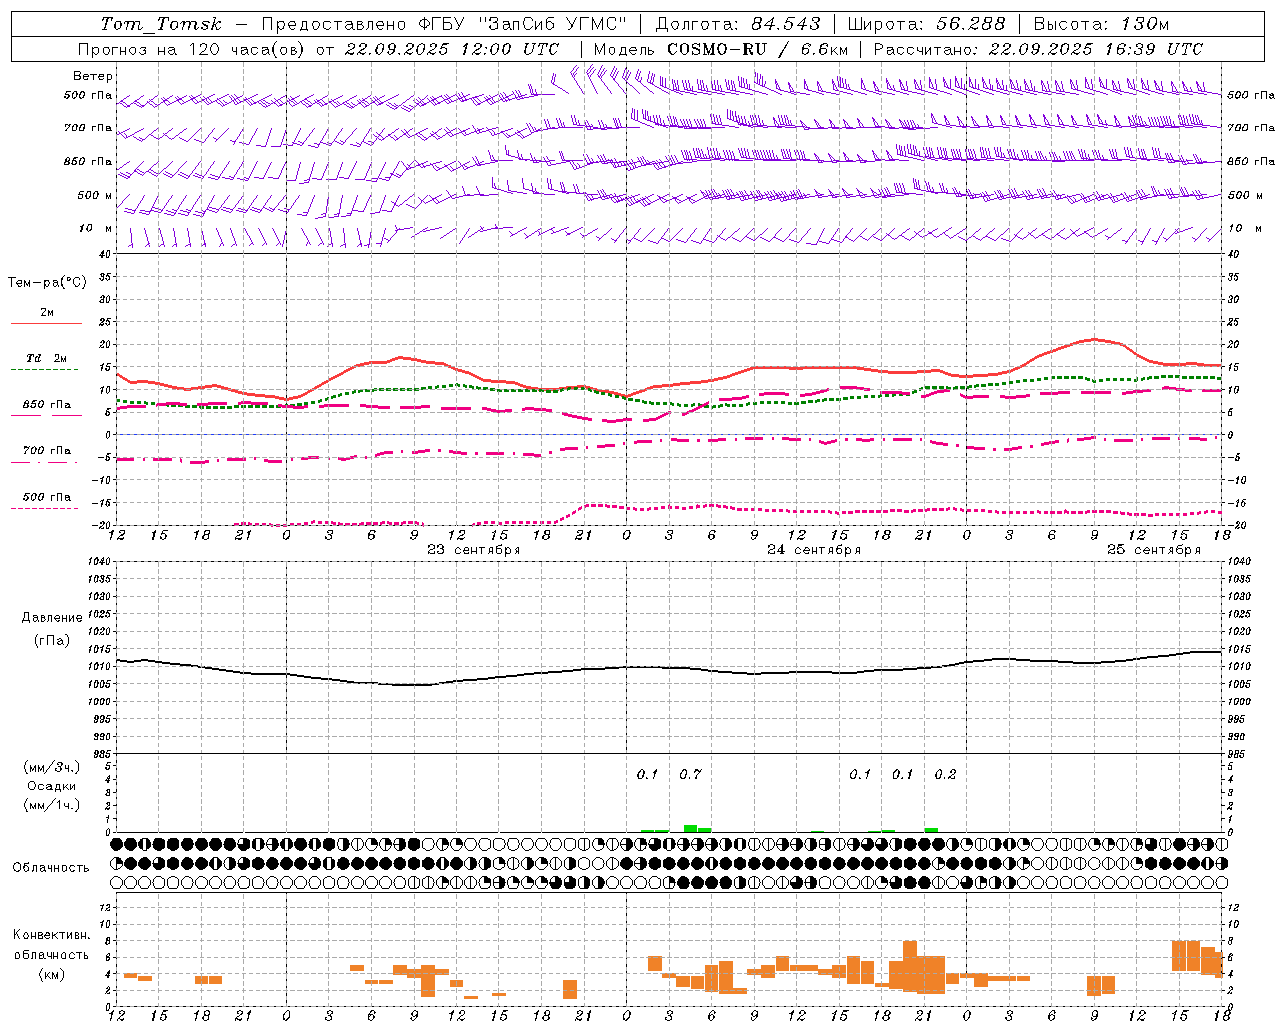Click the 'Ветер' wind panel label

[x=93, y=76]
